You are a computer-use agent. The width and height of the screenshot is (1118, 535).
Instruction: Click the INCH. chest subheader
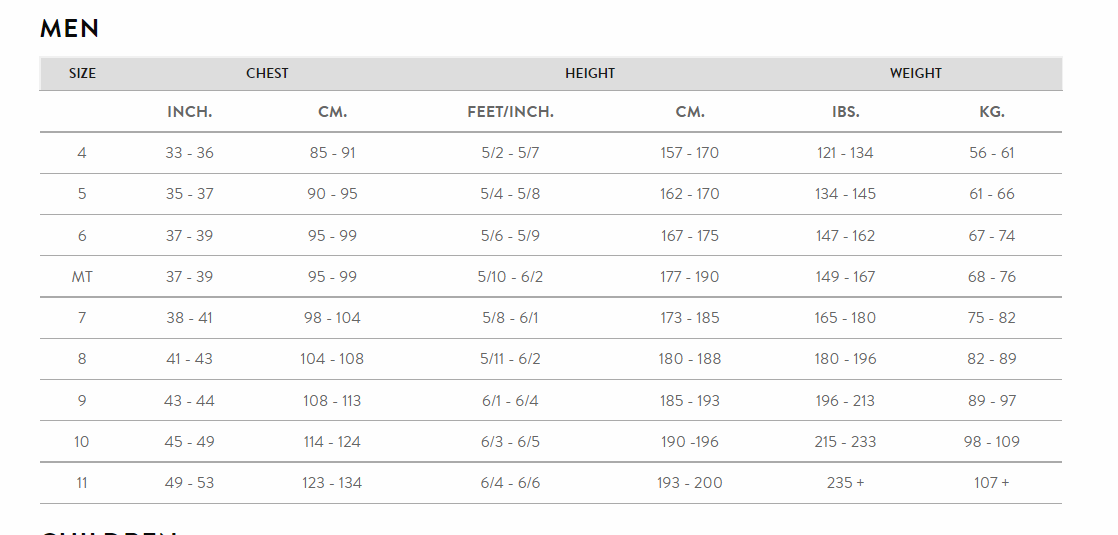[189, 112]
